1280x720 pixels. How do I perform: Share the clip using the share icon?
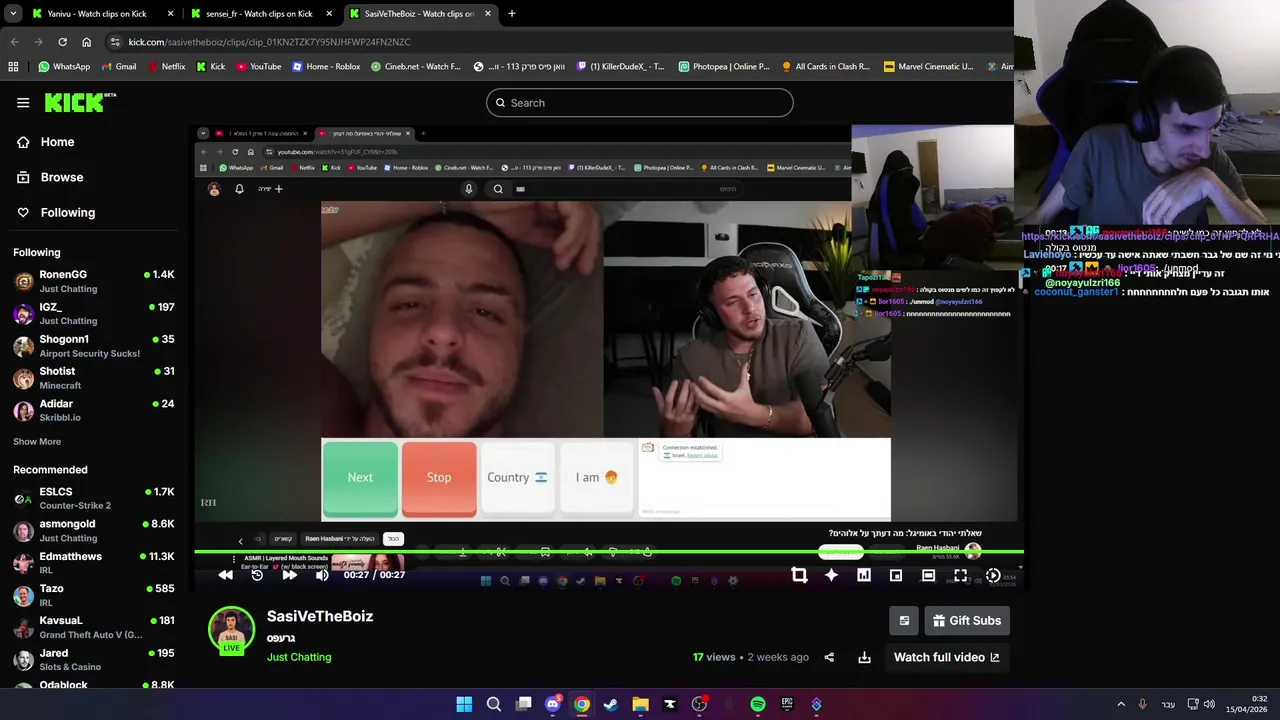pyautogui.click(x=829, y=657)
